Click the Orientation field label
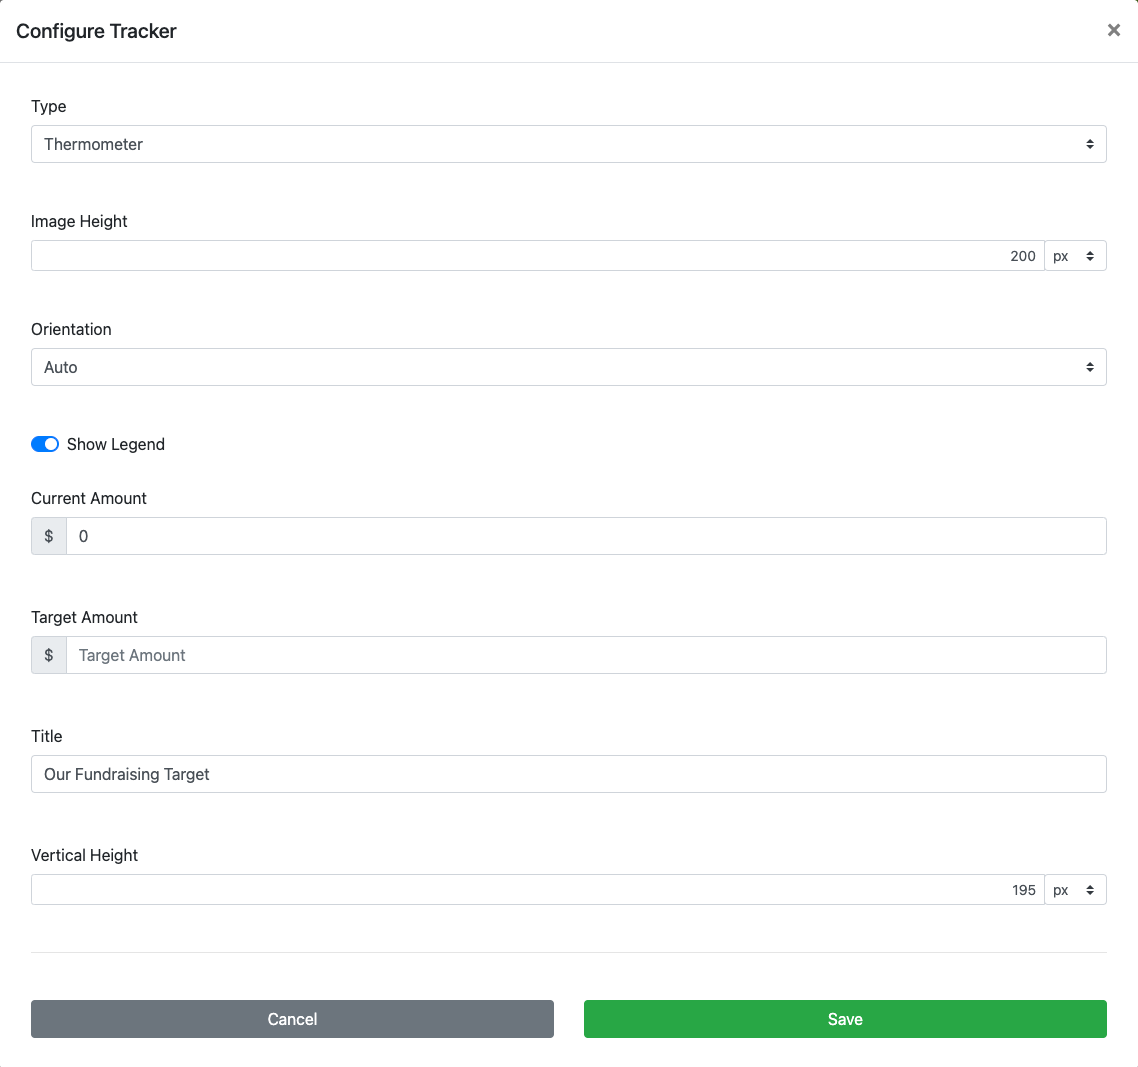 [x=71, y=329]
